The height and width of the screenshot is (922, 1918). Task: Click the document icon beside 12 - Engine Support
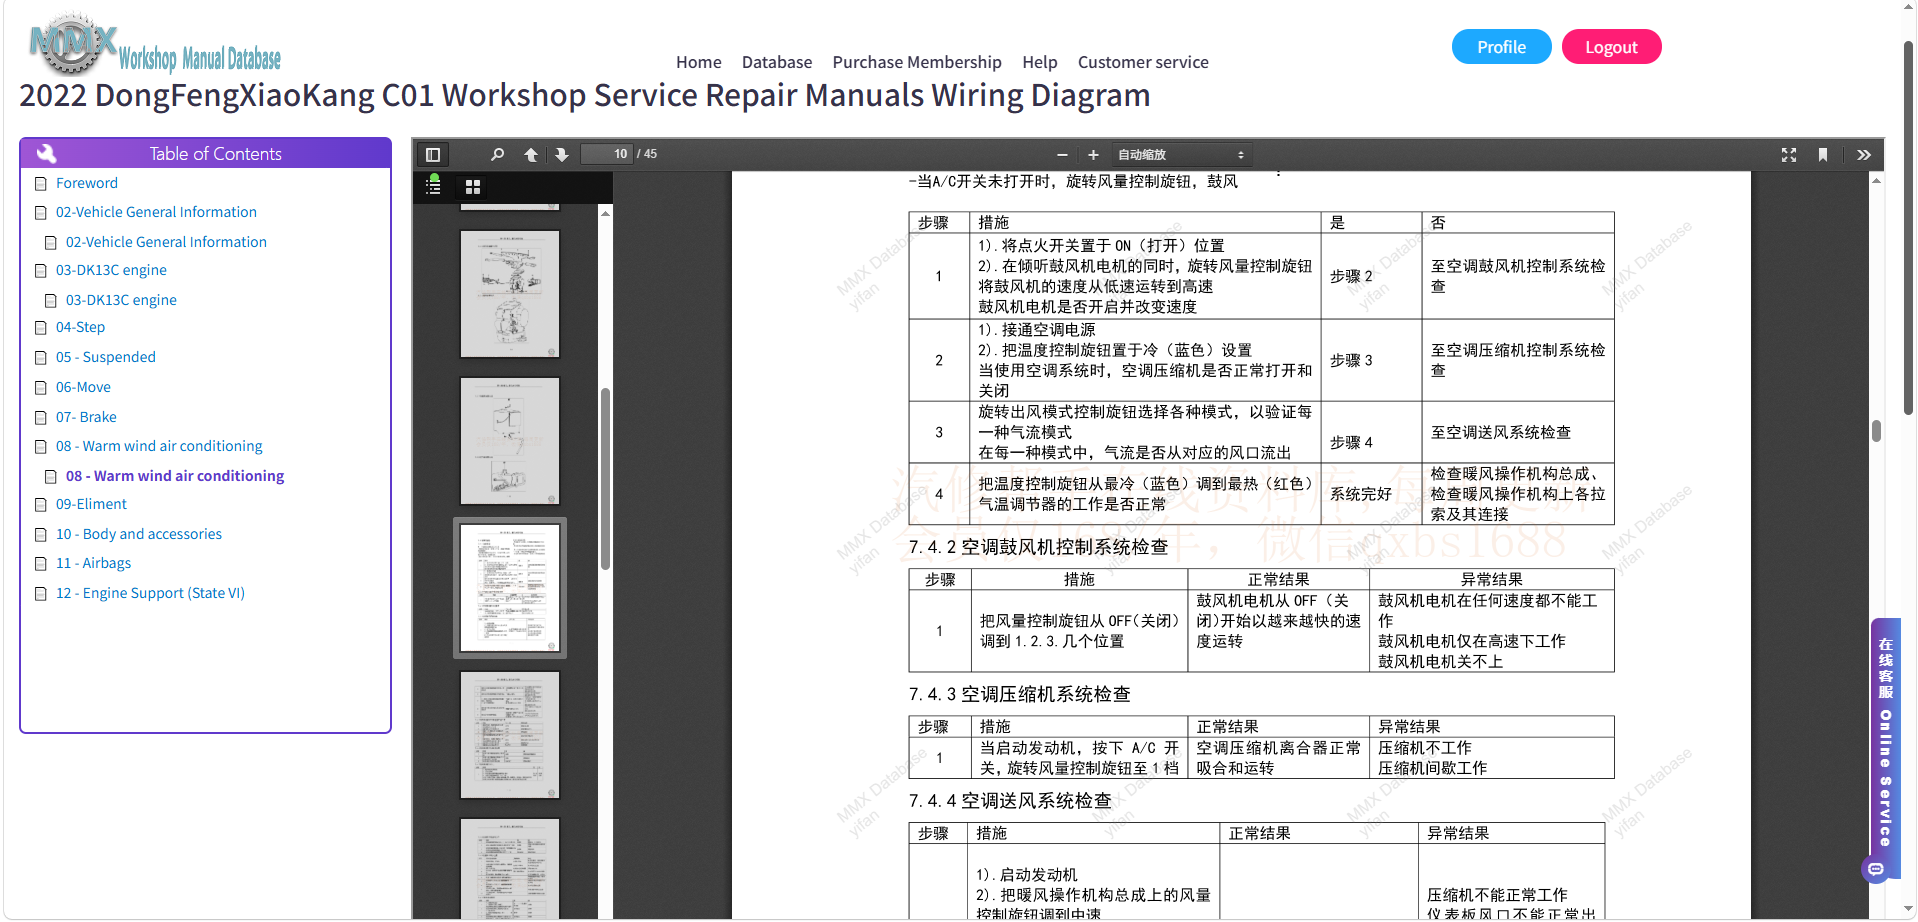pyautogui.click(x=41, y=594)
